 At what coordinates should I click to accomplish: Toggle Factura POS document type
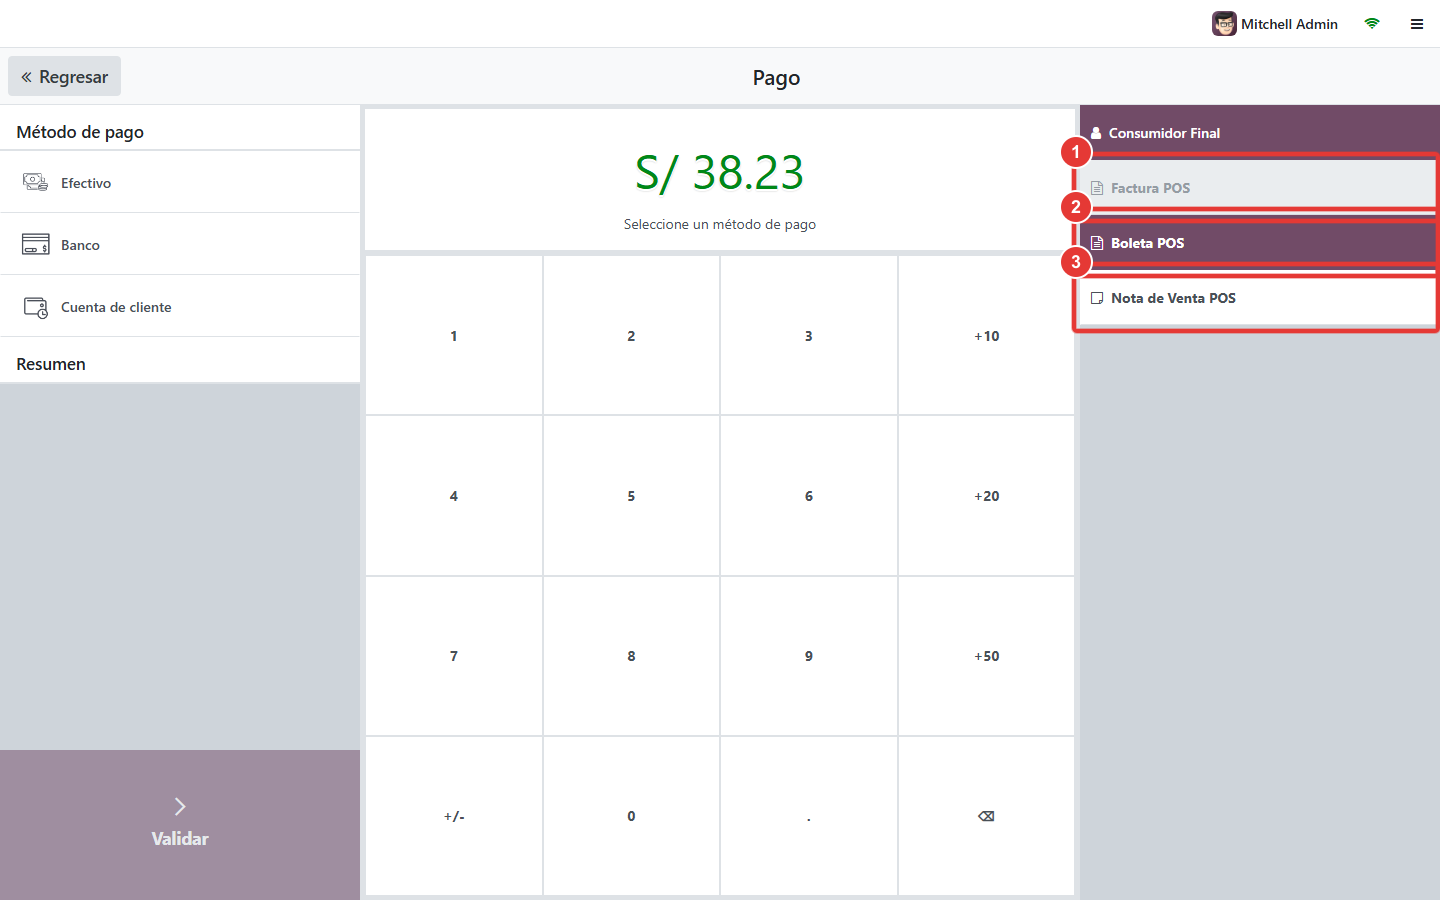(1257, 188)
